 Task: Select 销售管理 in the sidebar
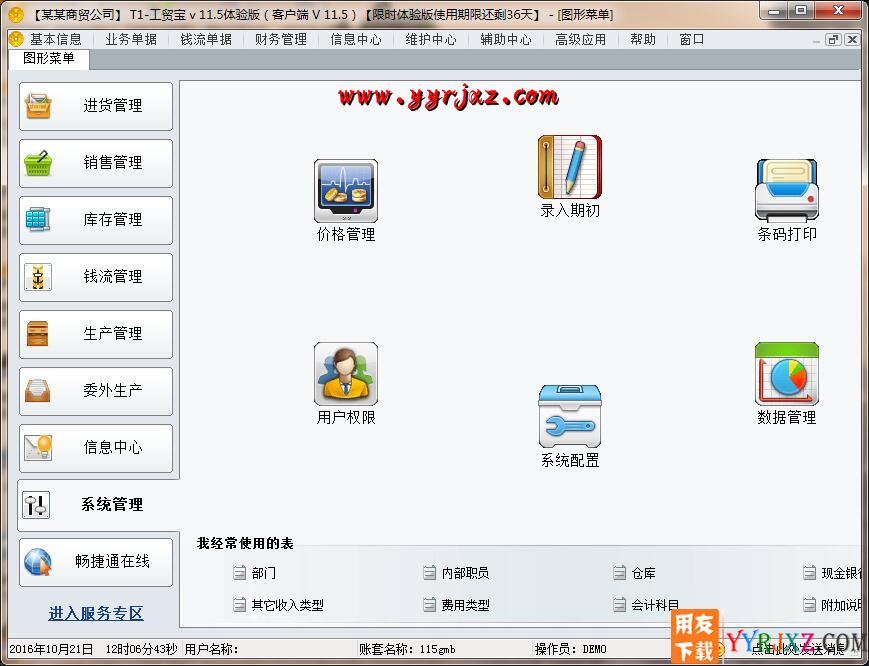click(x=95, y=163)
